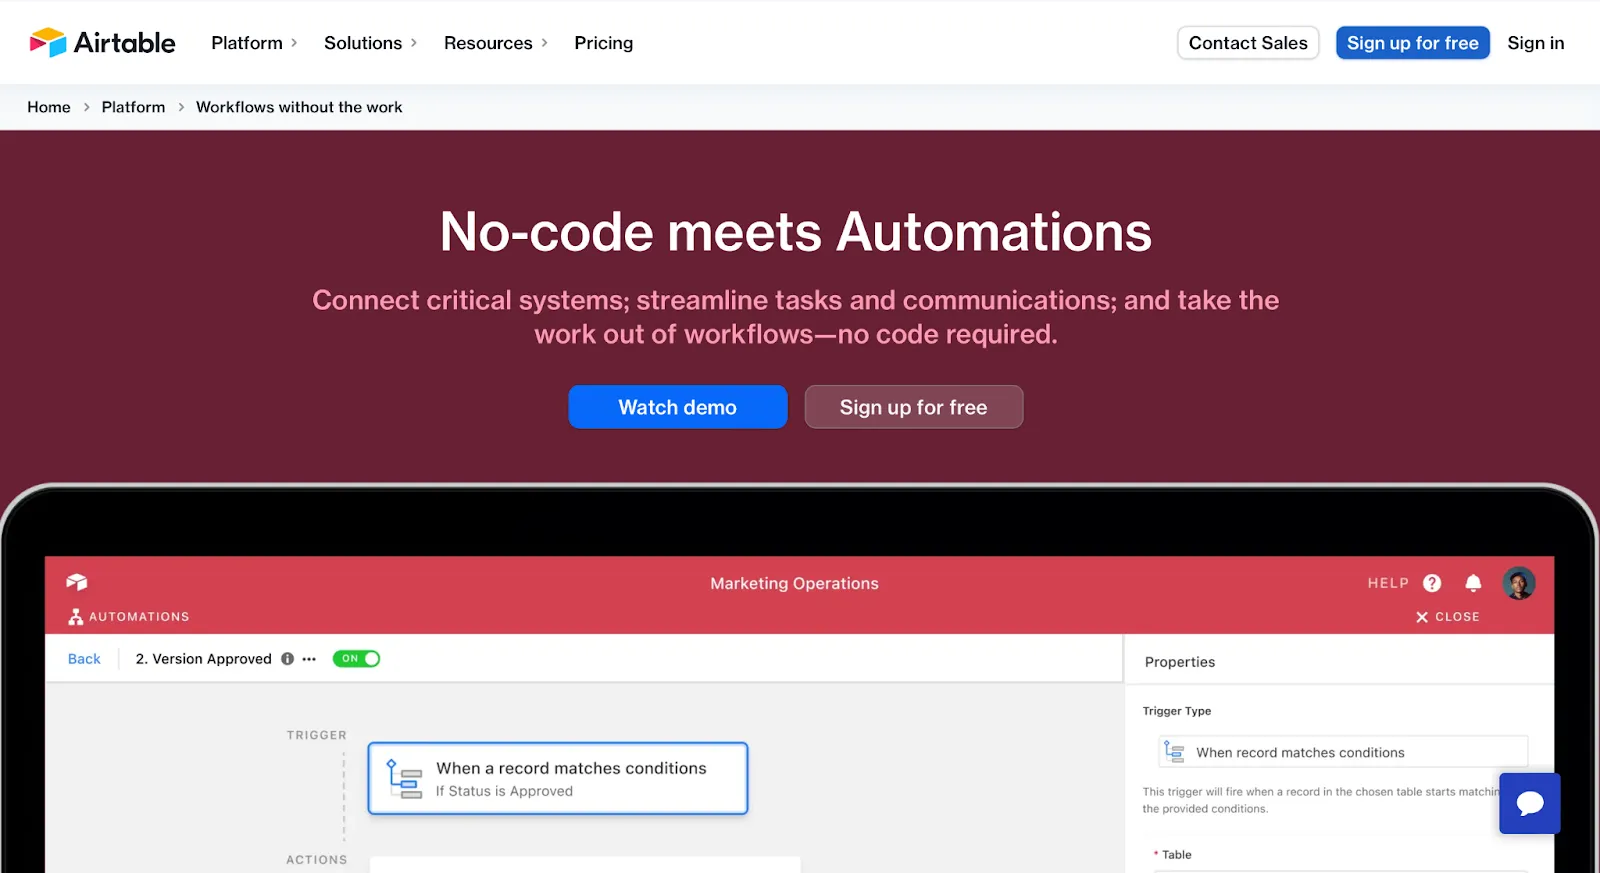Click the ACTIONS section label
This screenshot has height=873, width=1600.
tap(317, 860)
